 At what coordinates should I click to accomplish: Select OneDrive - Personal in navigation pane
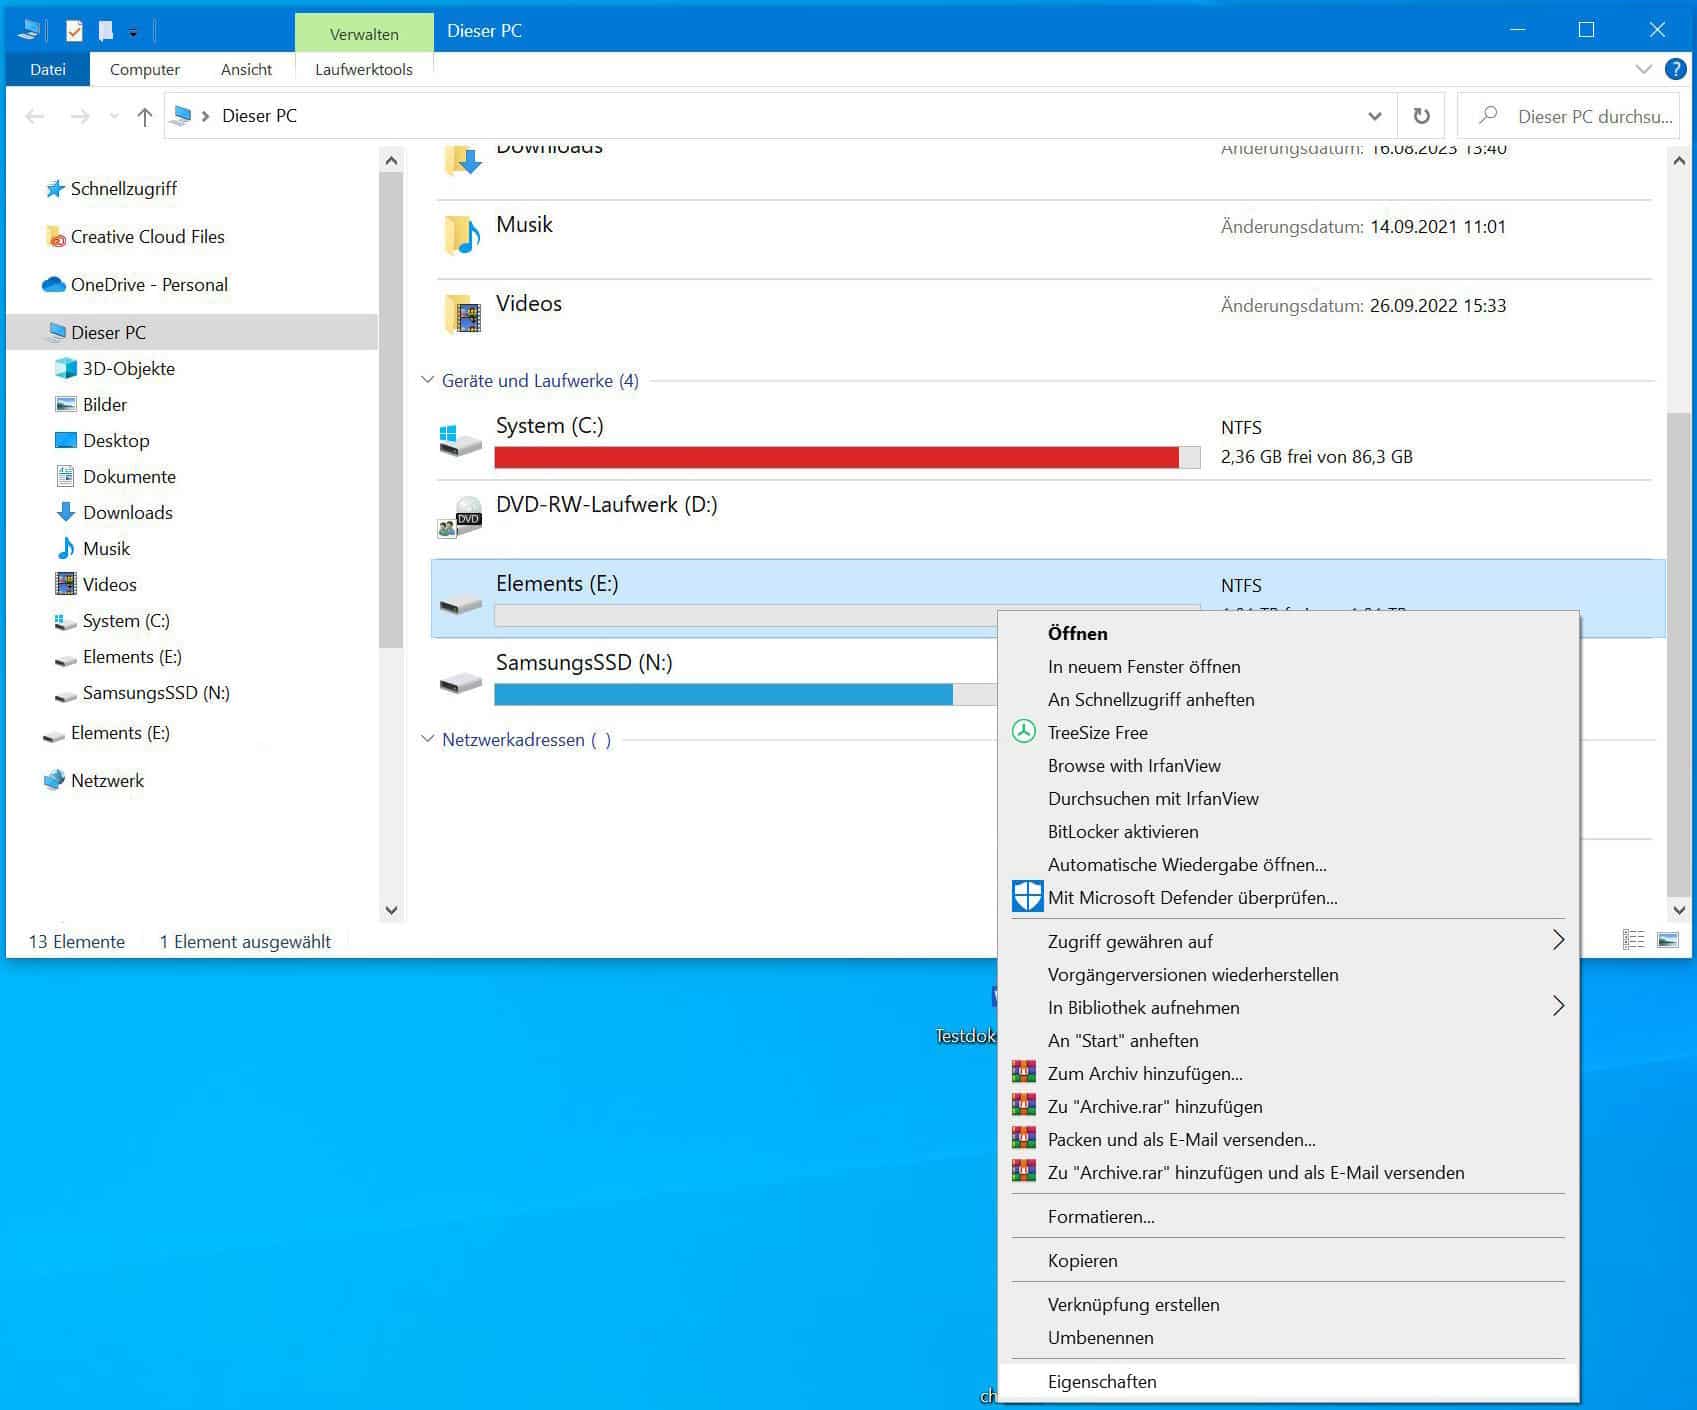[148, 285]
